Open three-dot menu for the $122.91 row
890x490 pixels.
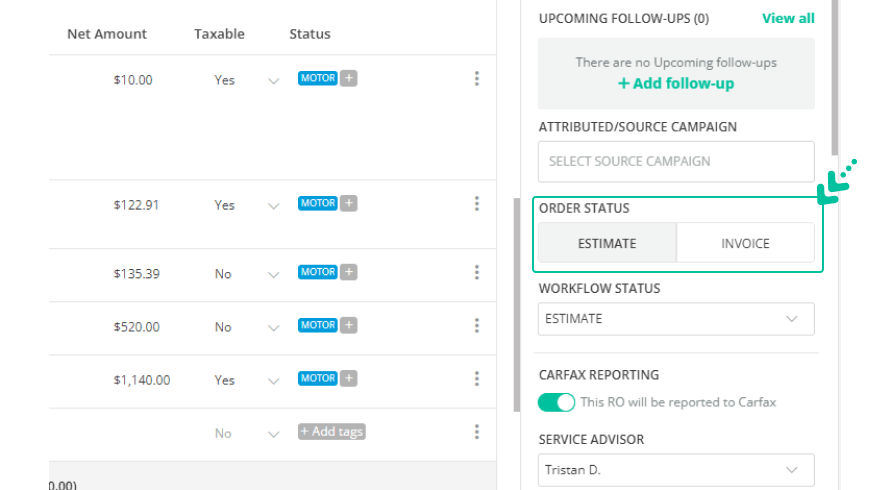[x=477, y=204]
